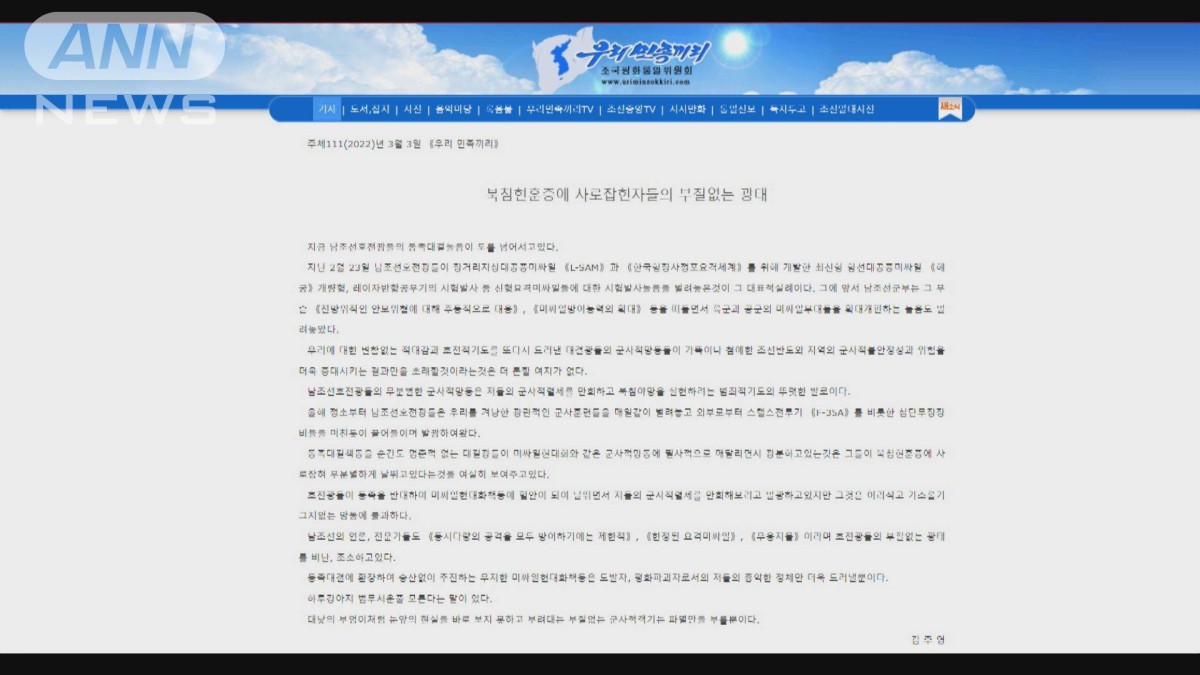Click the orange 새소식 bookmark icon
1200x675 pixels.
[x=949, y=108]
